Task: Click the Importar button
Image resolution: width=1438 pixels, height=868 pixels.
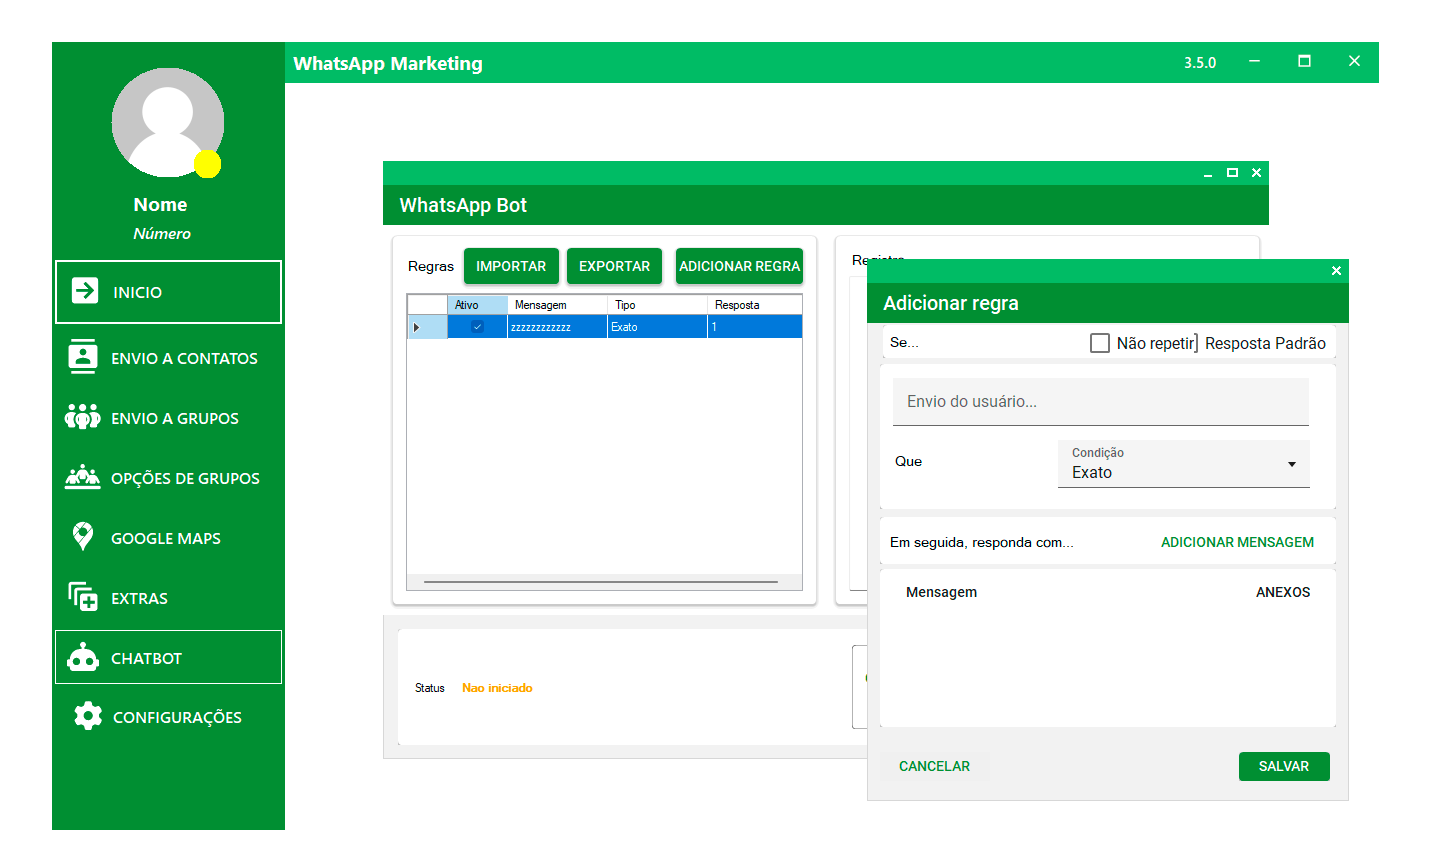Action: point(511,266)
